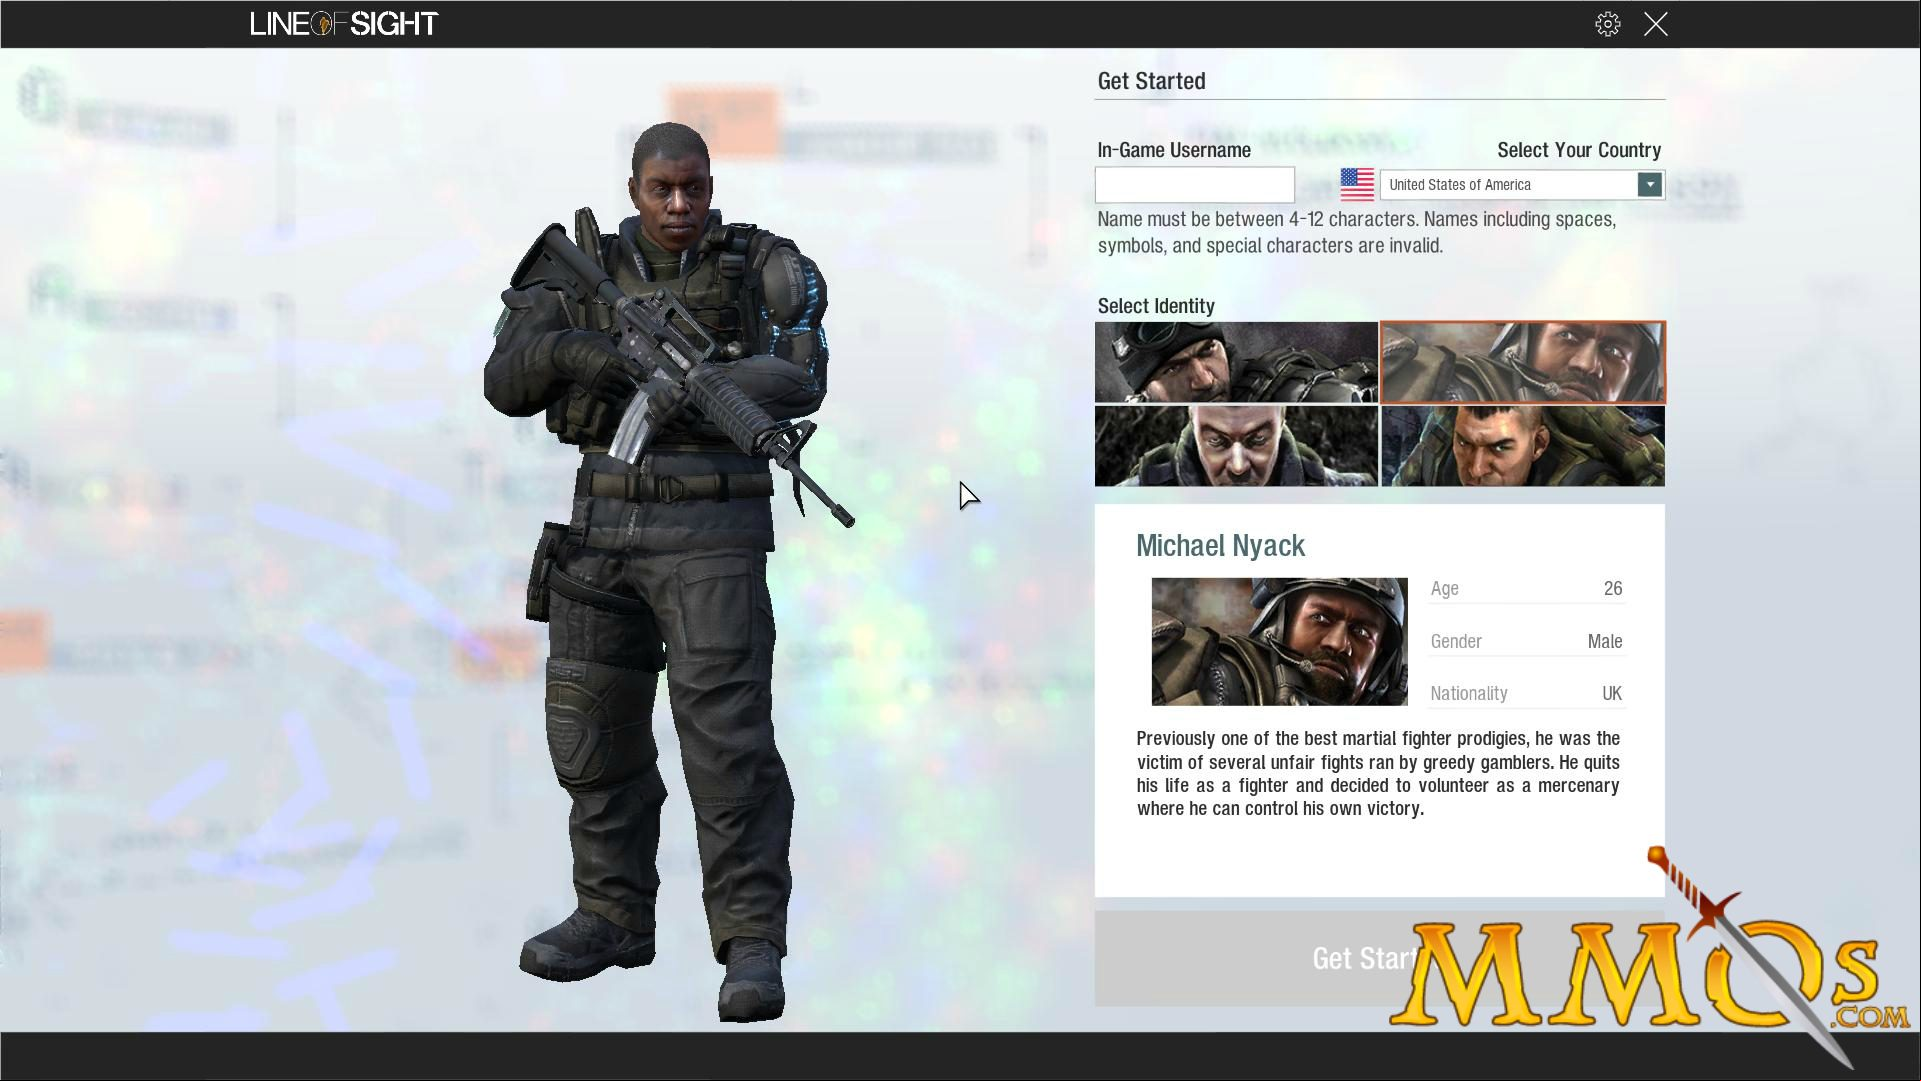Select the bottom-left pale-faced identity portrait
This screenshot has height=1081, width=1921.
tap(1236, 446)
